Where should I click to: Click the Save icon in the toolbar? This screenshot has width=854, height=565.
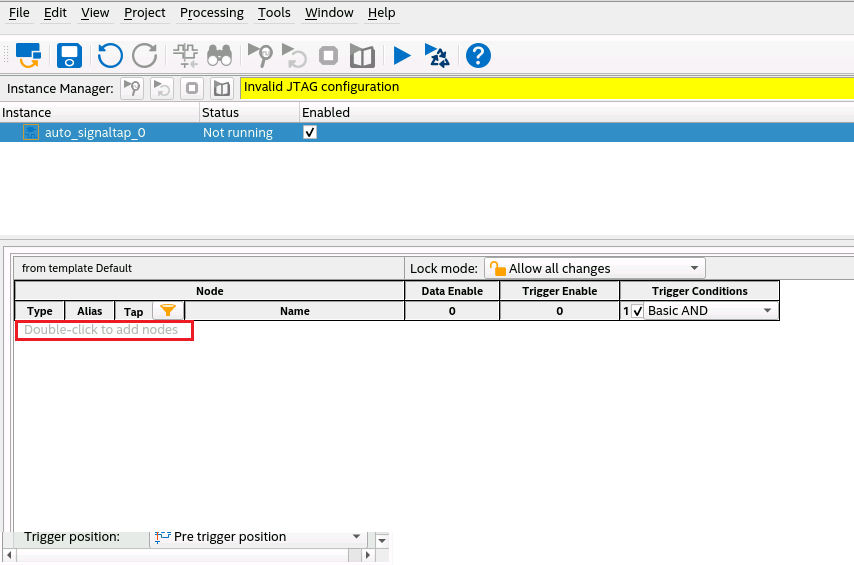69,55
